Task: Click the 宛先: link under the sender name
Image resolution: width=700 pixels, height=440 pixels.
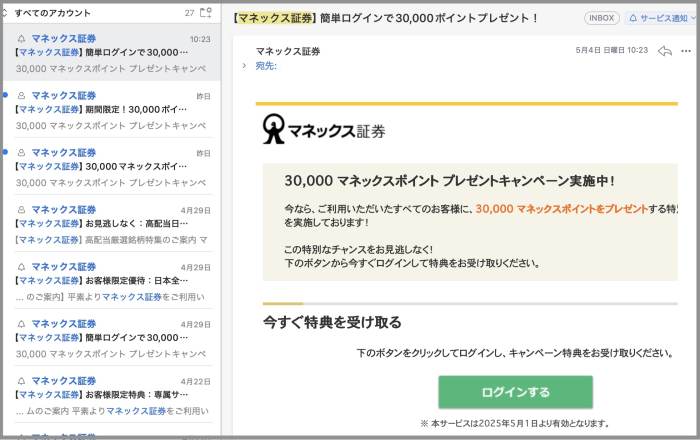Action: click(x=266, y=66)
